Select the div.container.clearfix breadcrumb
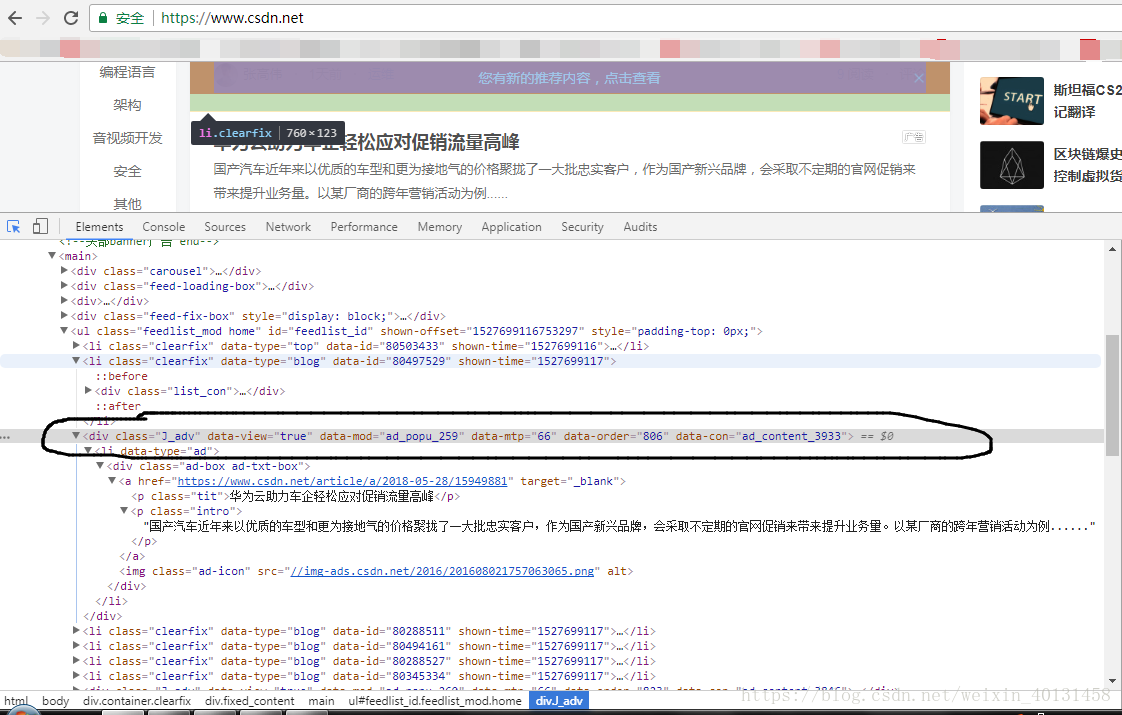The height and width of the screenshot is (715, 1122). [137, 701]
